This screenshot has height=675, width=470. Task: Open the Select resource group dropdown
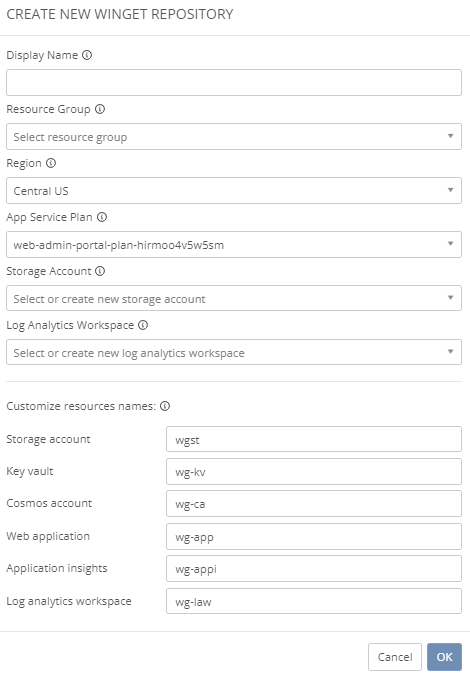click(234, 136)
